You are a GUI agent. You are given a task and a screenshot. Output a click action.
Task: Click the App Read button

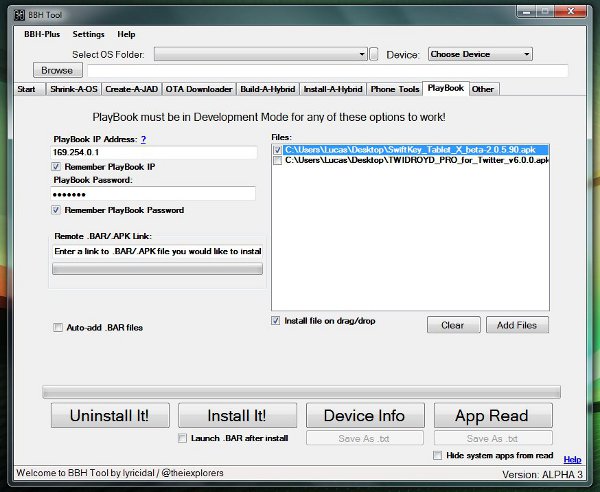pos(493,415)
